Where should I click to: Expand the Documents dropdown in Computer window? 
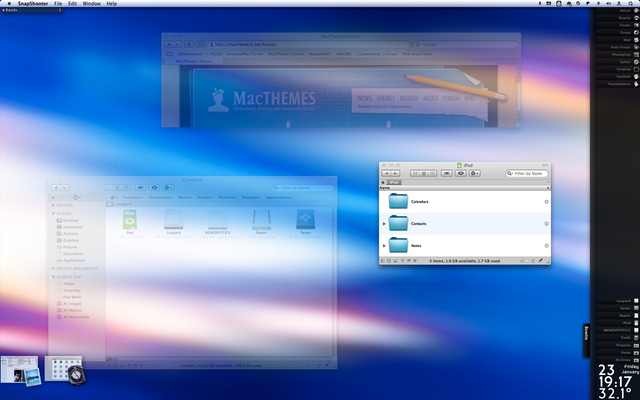160,198
